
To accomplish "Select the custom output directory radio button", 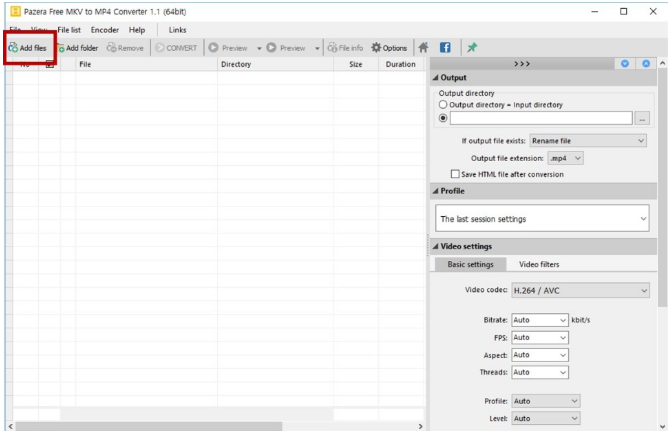I will click(x=443, y=118).
